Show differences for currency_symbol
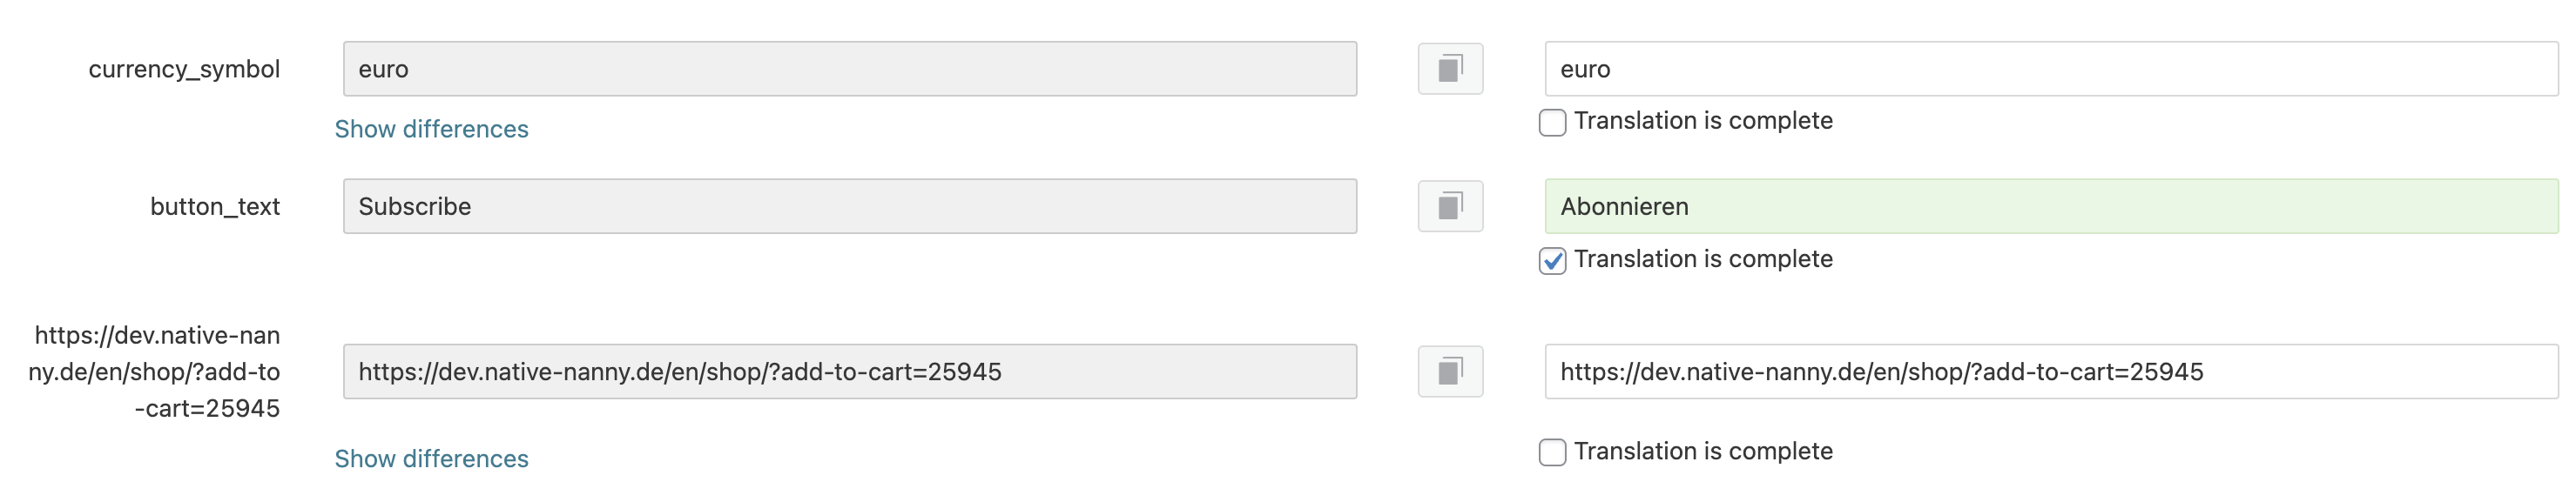The width and height of the screenshot is (2576, 482). pyautogui.click(x=431, y=129)
